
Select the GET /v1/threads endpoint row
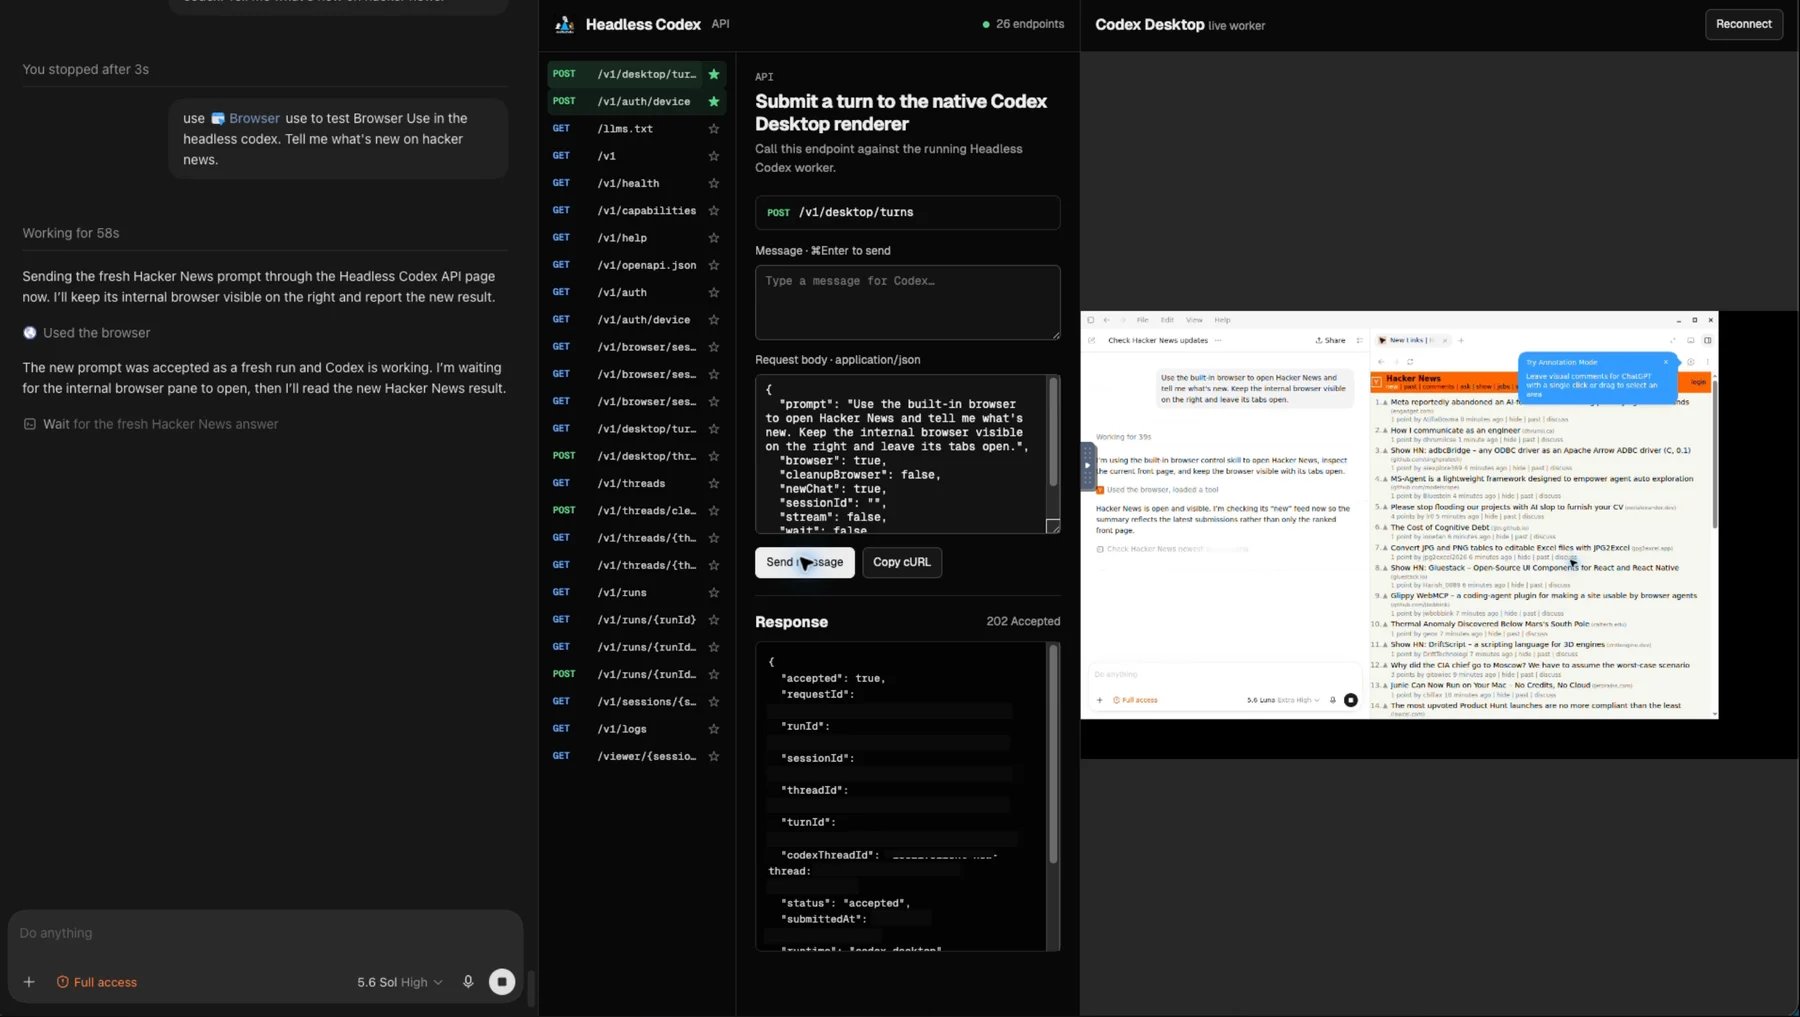coord(636,483)
